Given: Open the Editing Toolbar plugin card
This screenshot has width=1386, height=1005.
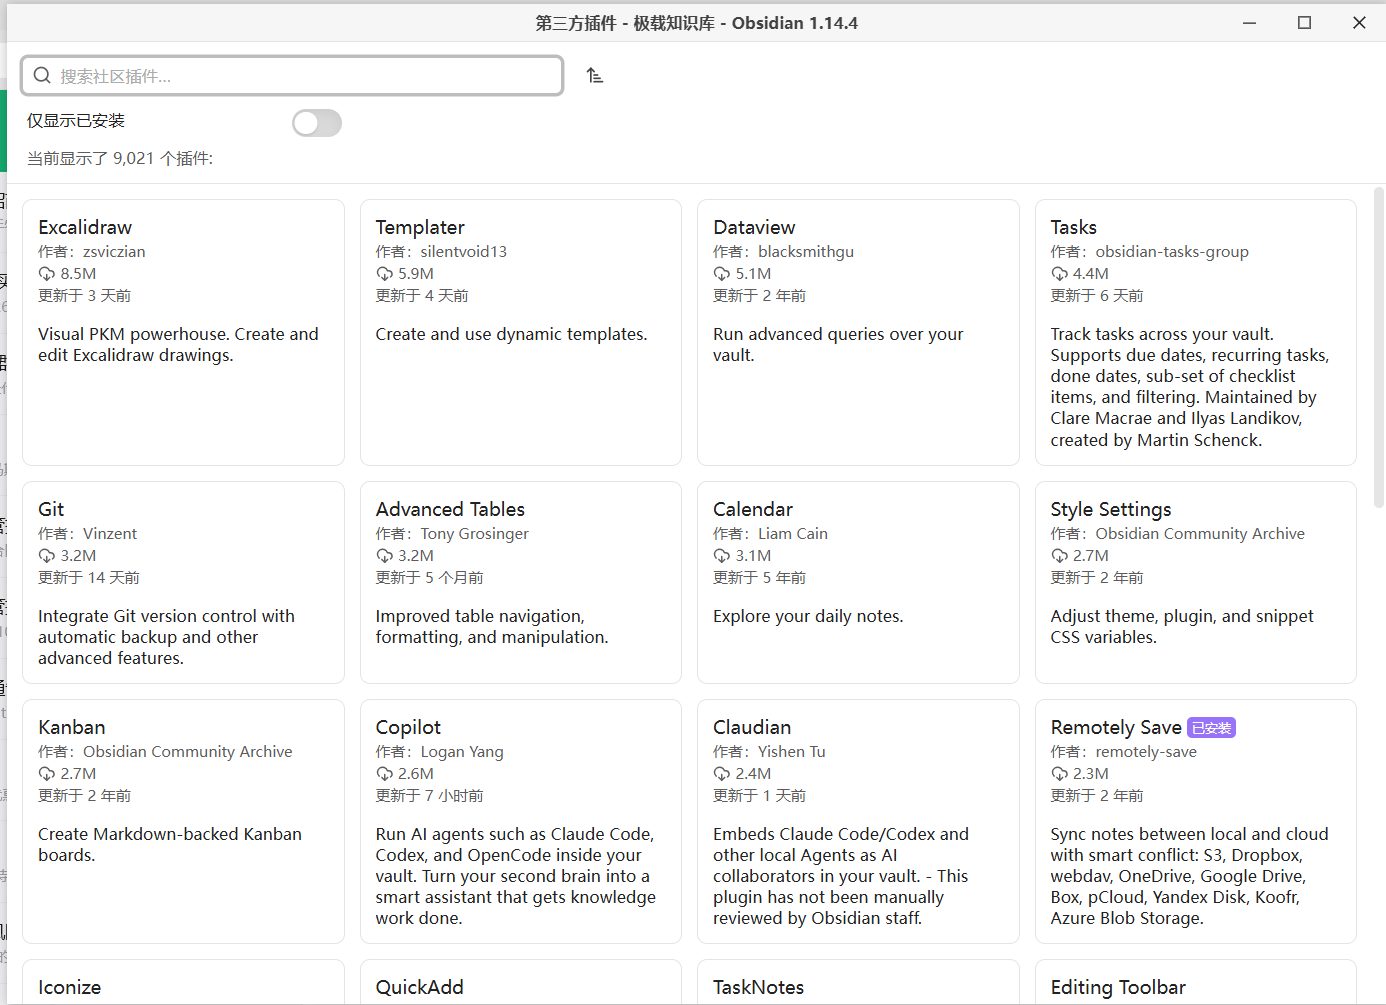Looking at the screenshot, I should 1196,982.
